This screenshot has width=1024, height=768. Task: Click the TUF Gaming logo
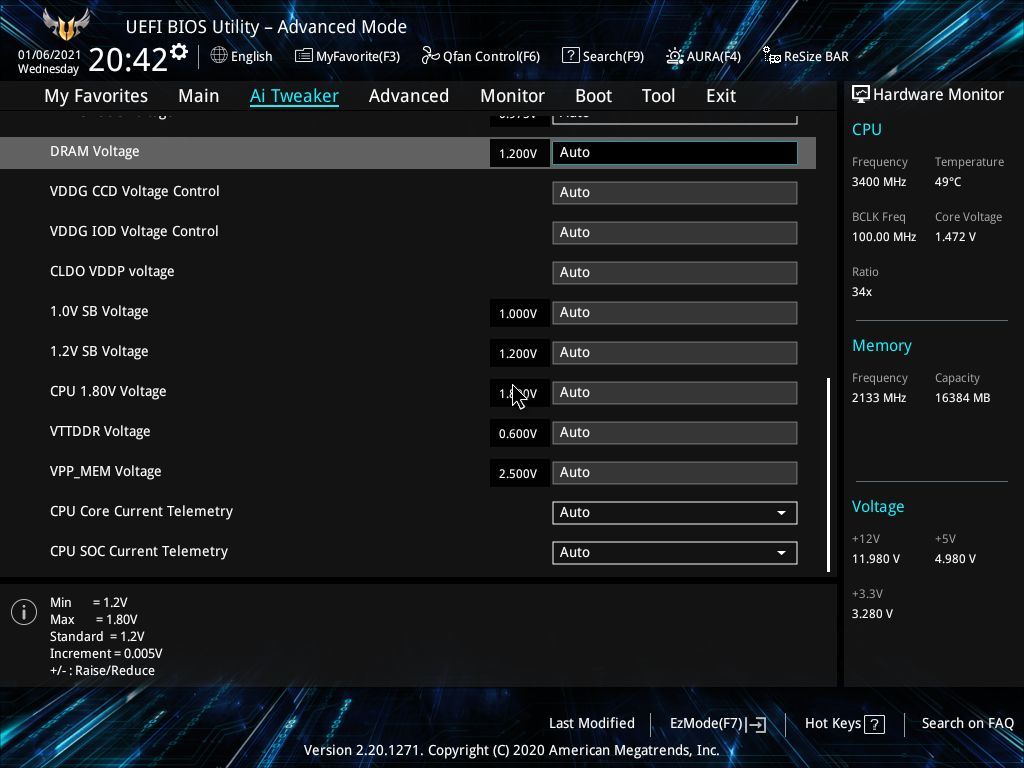(x=66, y=25)
